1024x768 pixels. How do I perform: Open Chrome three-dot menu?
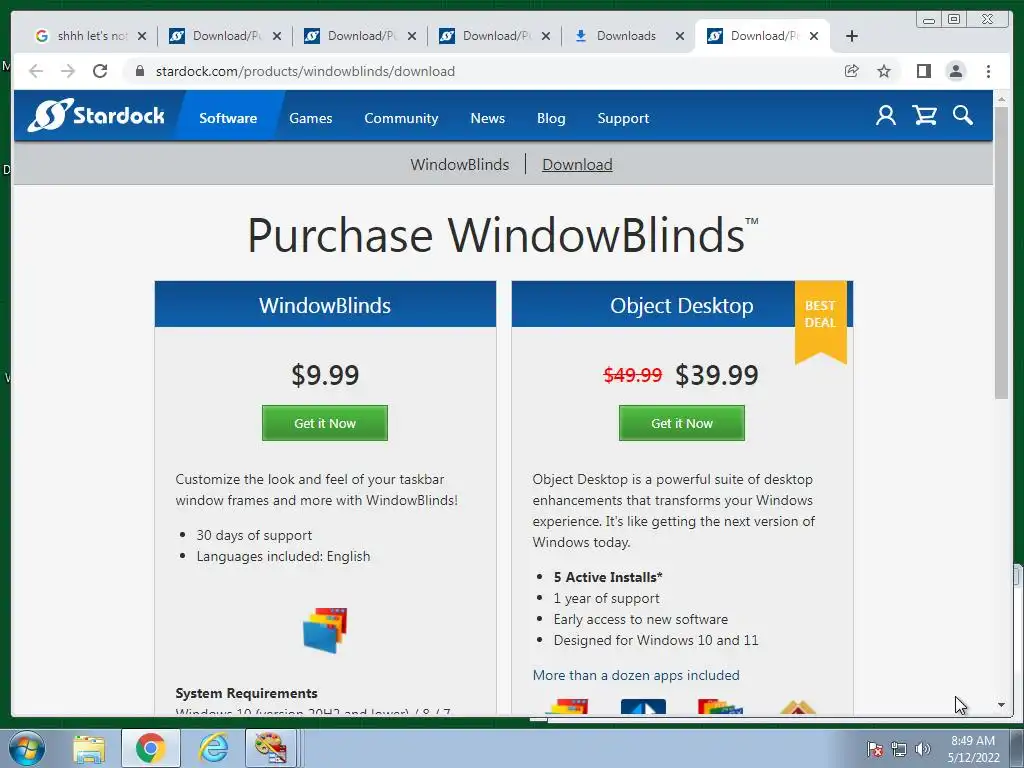988,71
